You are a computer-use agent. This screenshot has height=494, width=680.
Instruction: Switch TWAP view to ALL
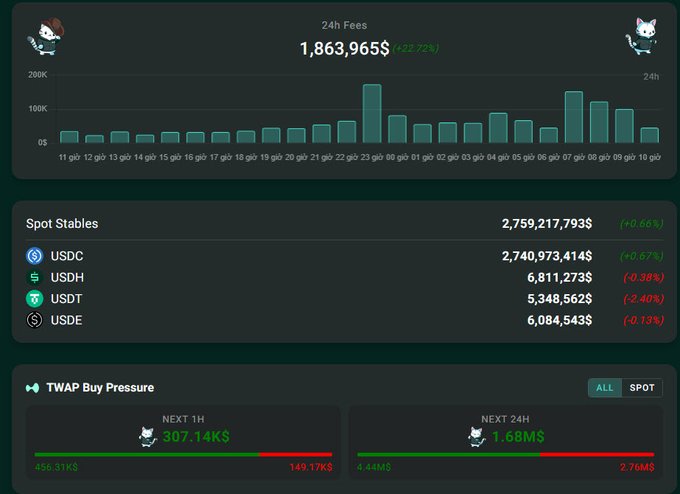point(605,388)
